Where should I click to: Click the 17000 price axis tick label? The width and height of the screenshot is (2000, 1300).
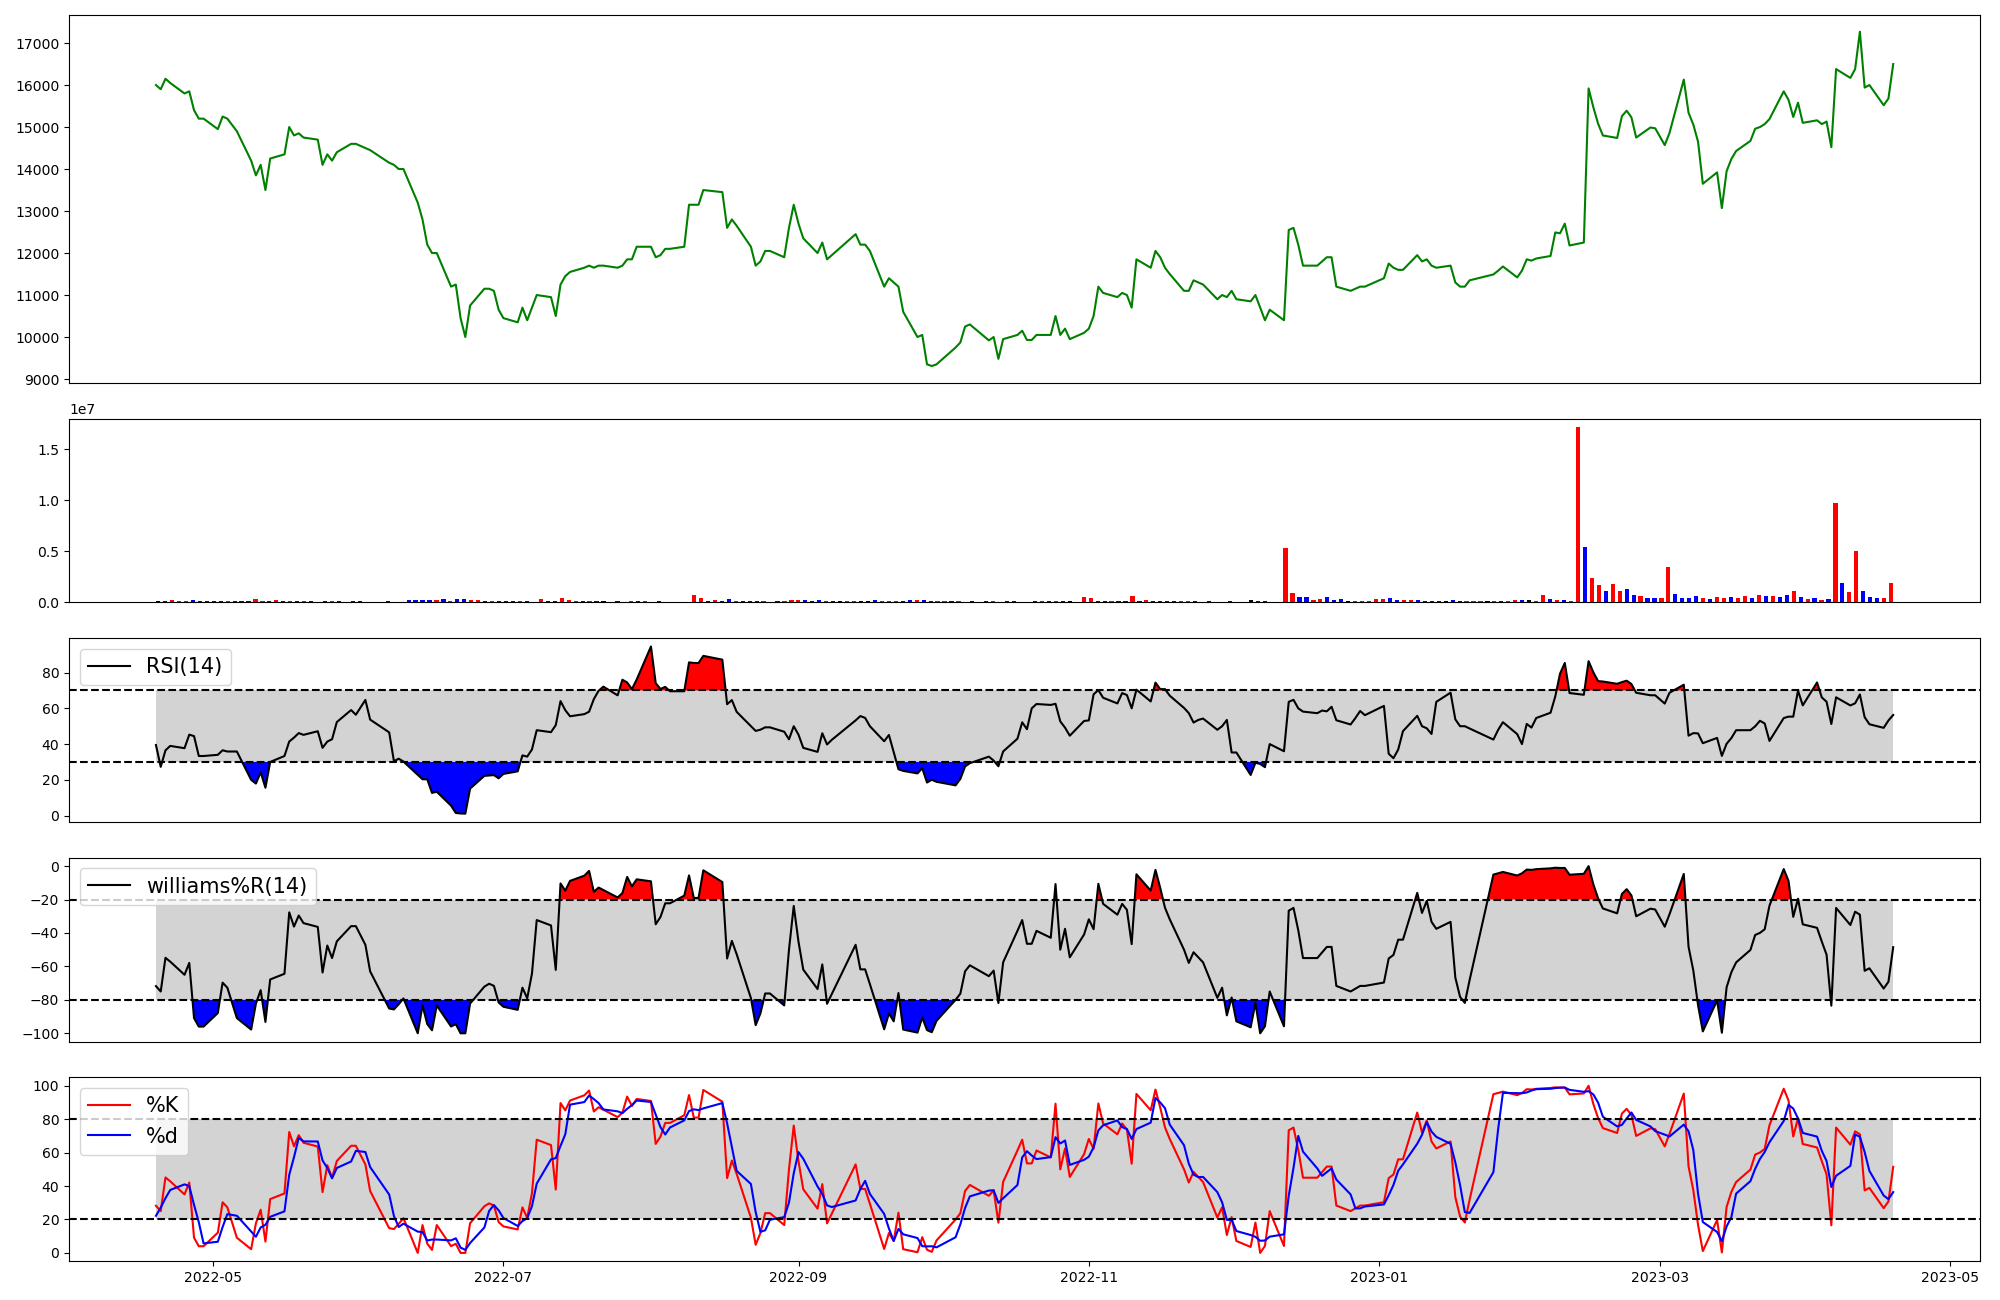pyautogui.click(x=38, y=44)
